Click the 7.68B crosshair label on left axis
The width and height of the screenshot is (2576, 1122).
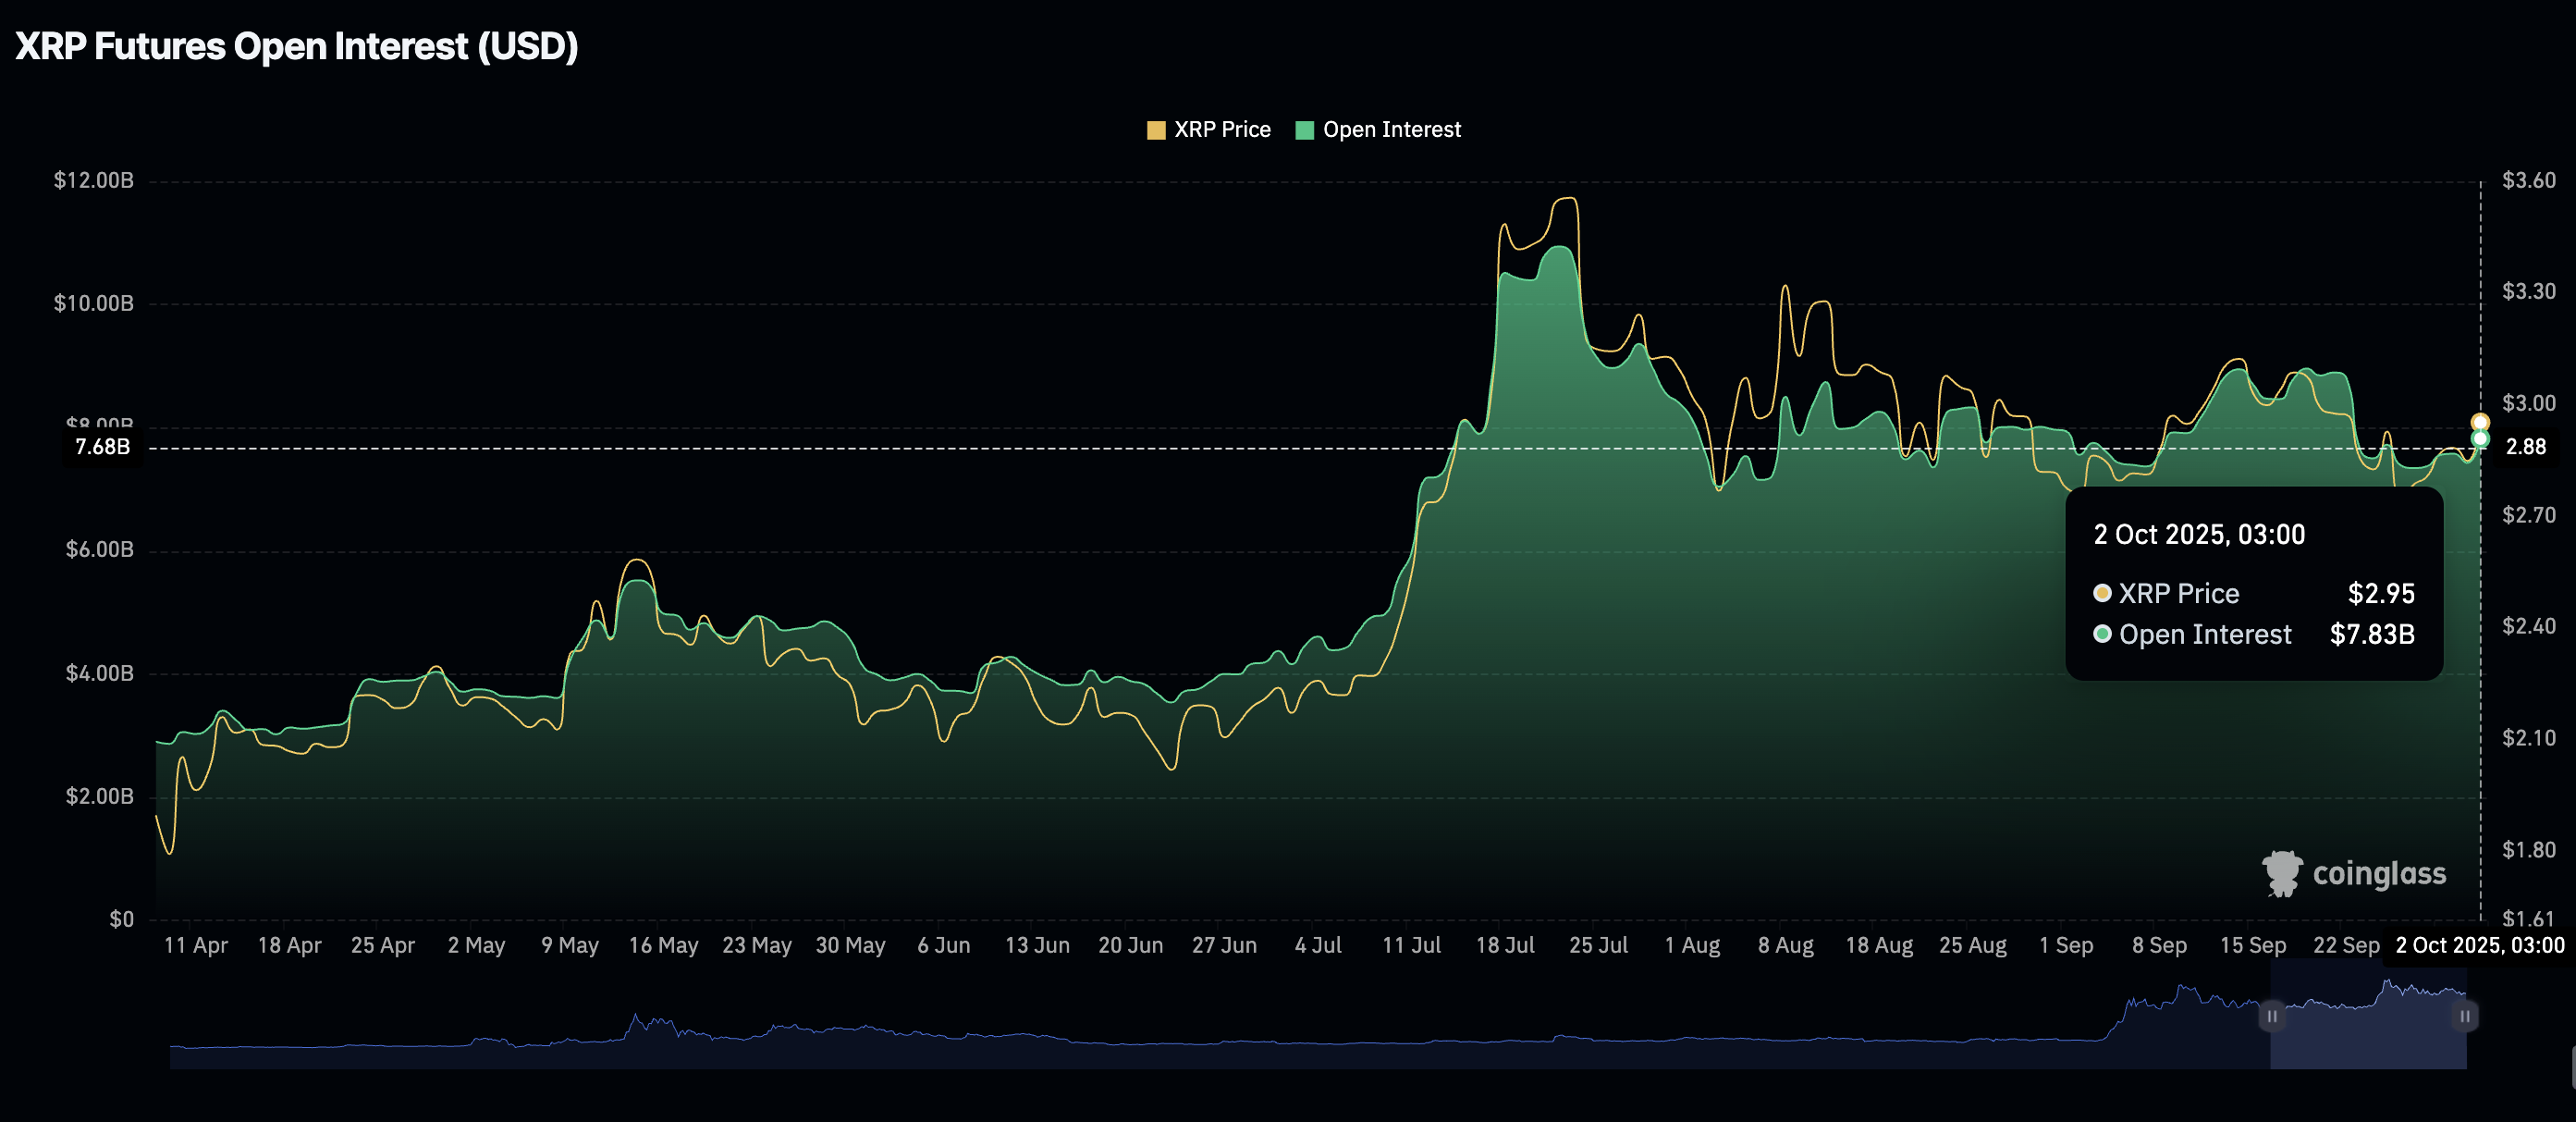pyautogui.click(x=103, y=447)
